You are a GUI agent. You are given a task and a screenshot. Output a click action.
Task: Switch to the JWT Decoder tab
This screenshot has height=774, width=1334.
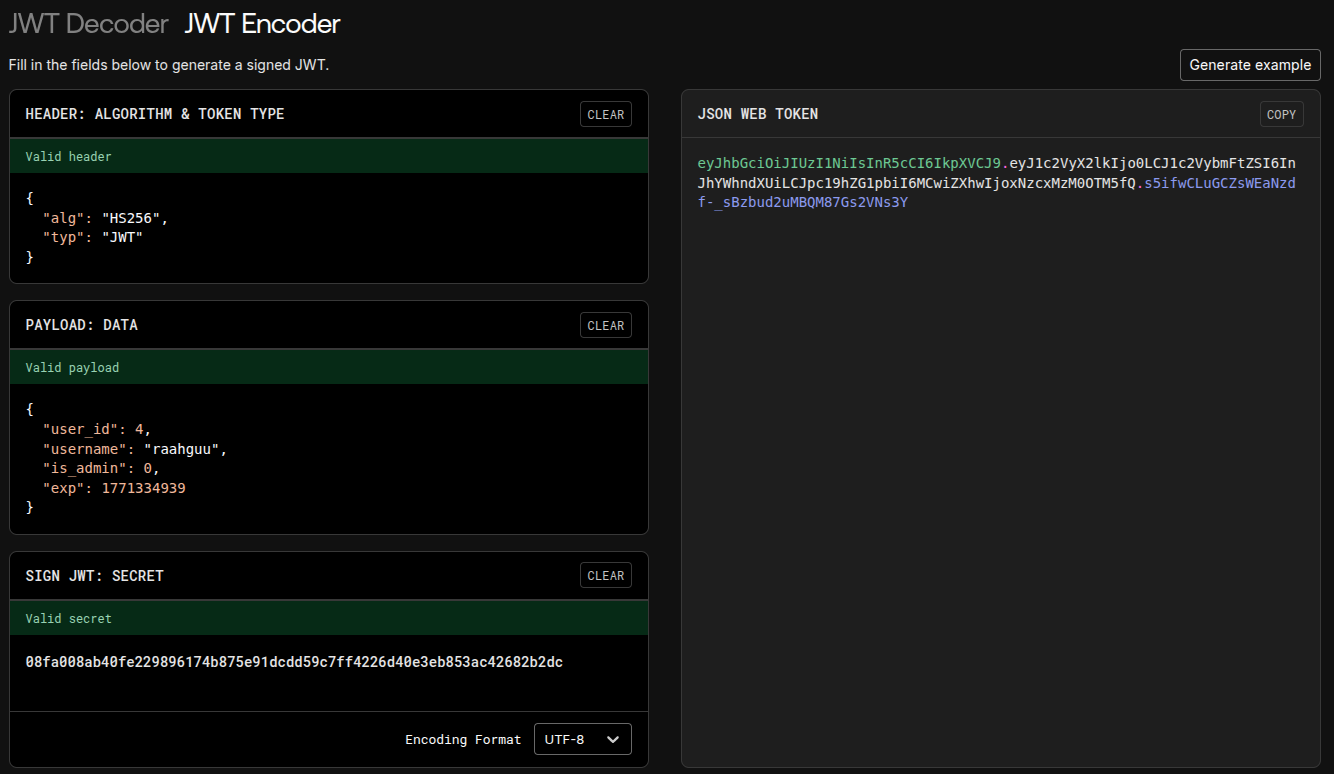click(88, 24)
